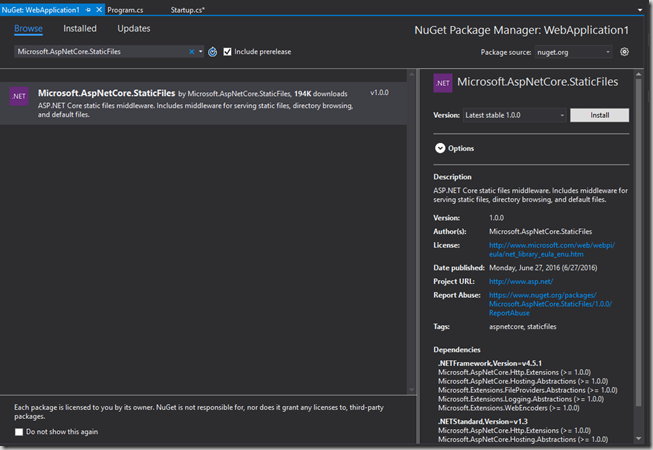Switch to the Installed tab
Image resolution: width=653 pixels, height=450 pixels.
(80, 28)
